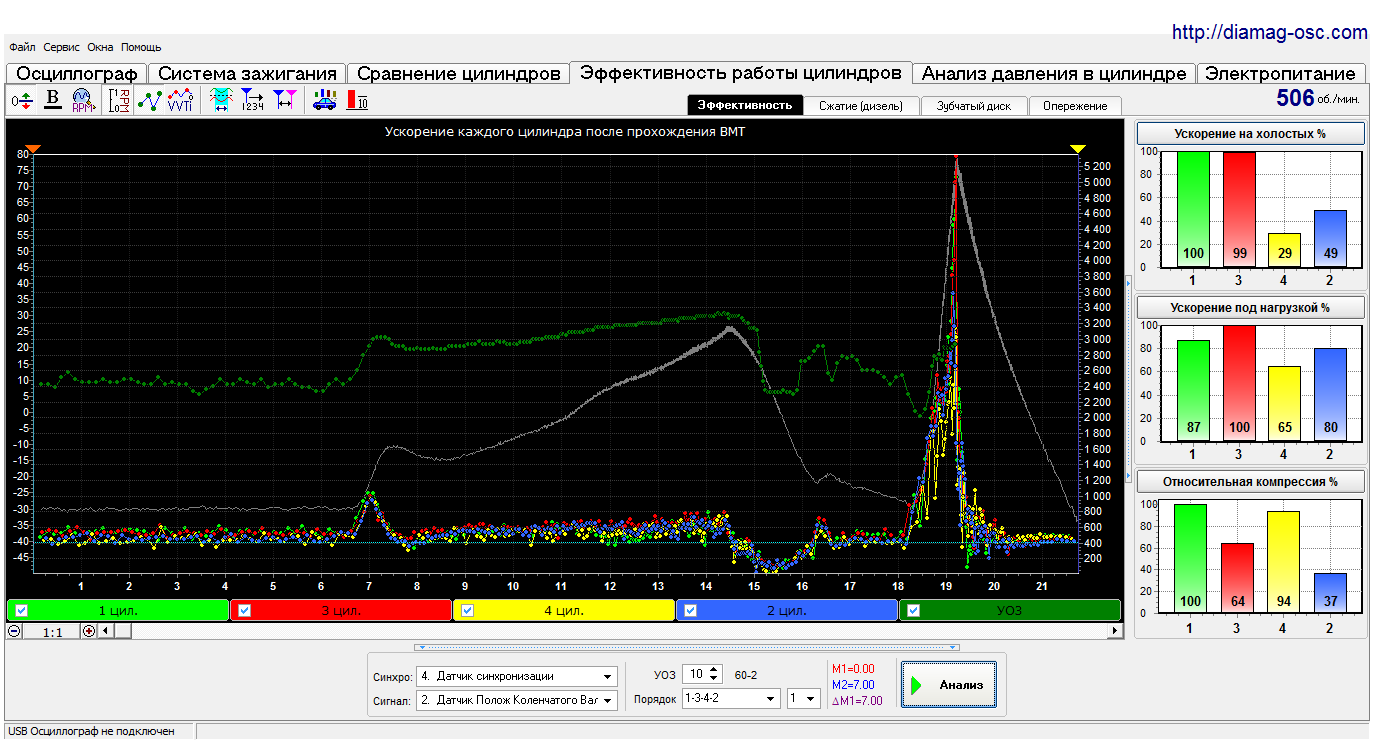This screenshot has width=1382, height=744.
Task: Toggle the 1 цил. checkbox
Action: [x=21, y=610]
